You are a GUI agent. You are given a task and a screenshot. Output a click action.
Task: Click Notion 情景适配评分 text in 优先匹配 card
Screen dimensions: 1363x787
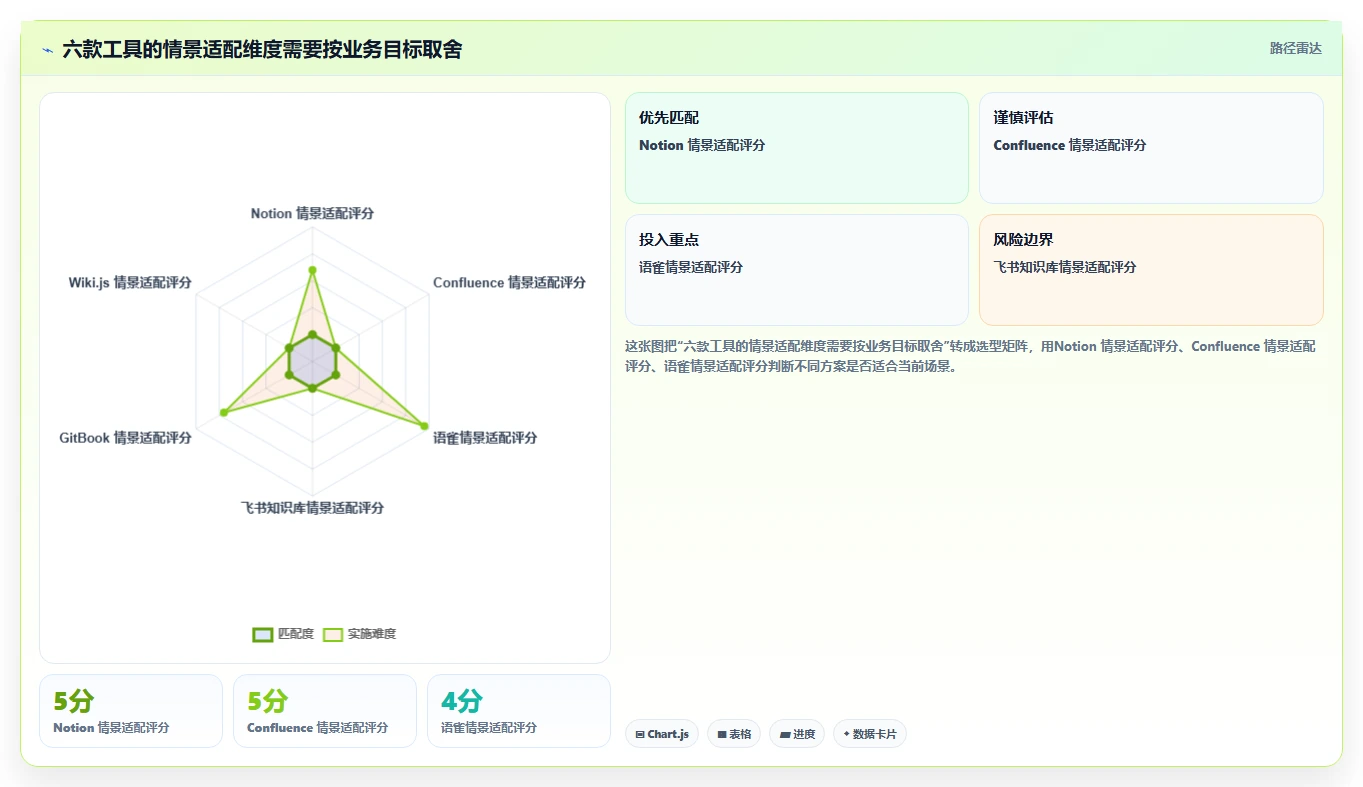pyautogui.click(x=702, y=145)
